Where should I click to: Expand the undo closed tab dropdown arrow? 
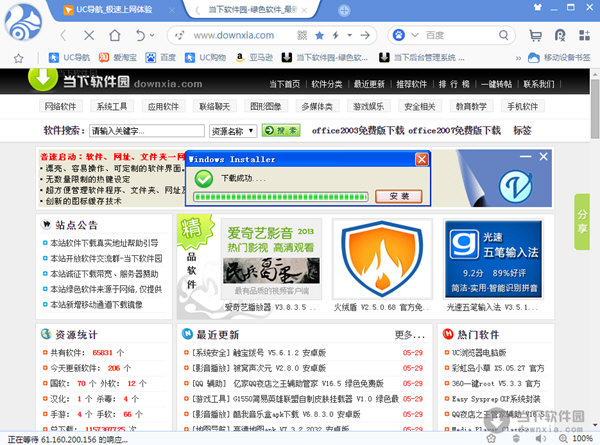tap(152, 36)
